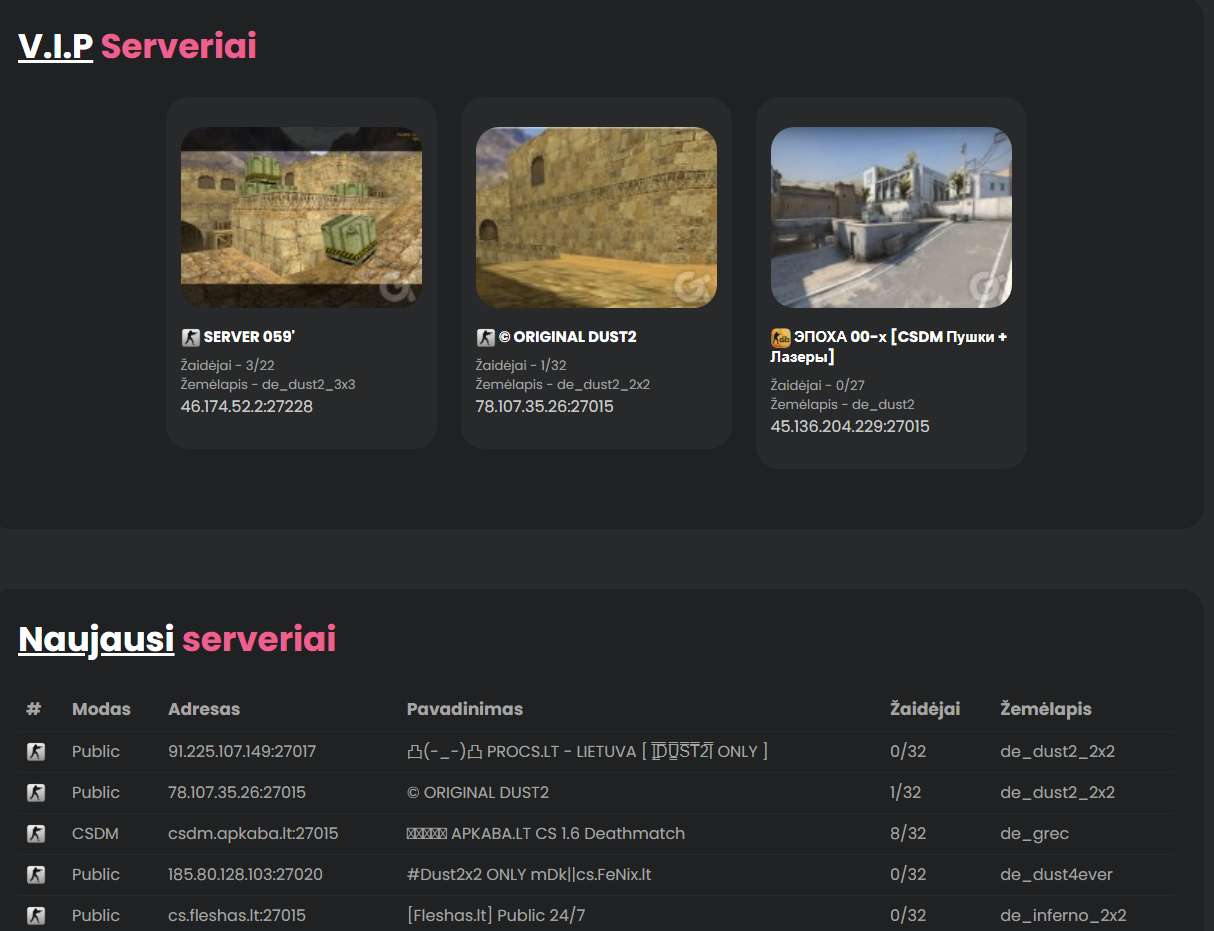
Task: Click the de_inferno_2x2 map cell
Action: point(1064,916)
